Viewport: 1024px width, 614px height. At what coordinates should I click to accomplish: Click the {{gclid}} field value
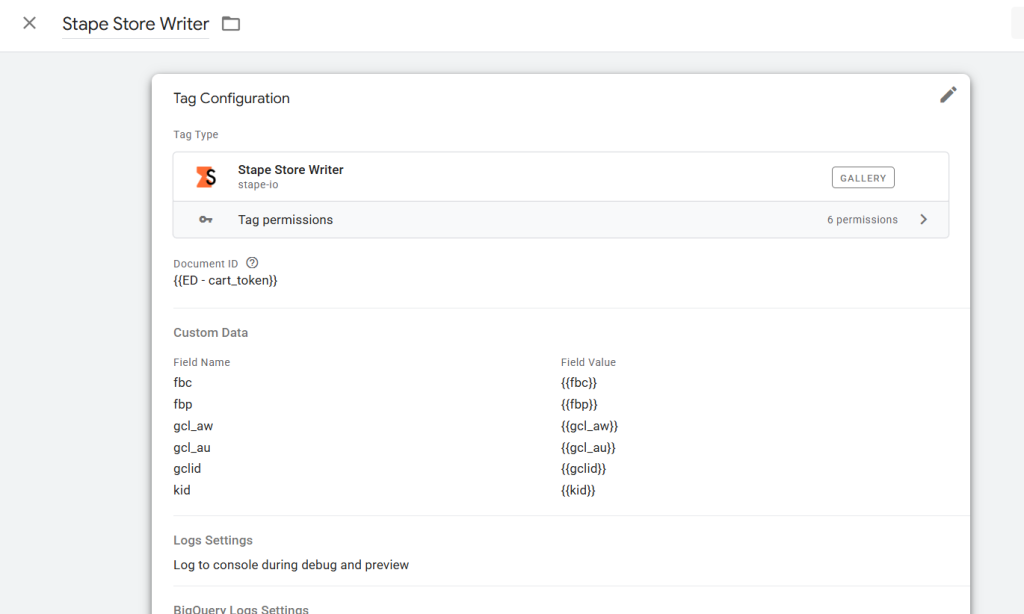[583, 469]
